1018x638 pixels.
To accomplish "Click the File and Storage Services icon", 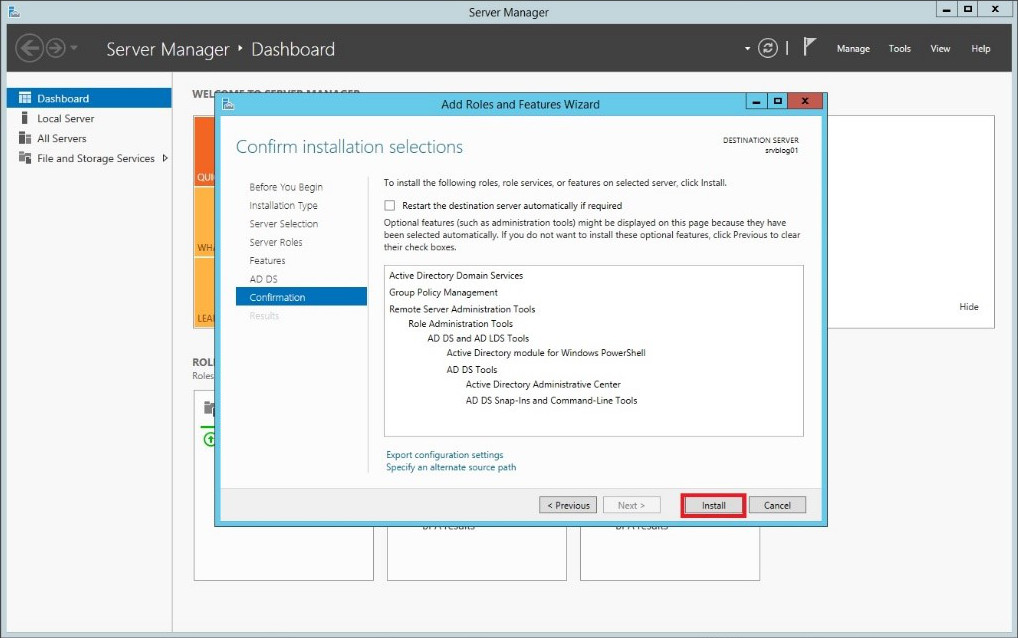I will pyautogui.click(x=25, y=158).
